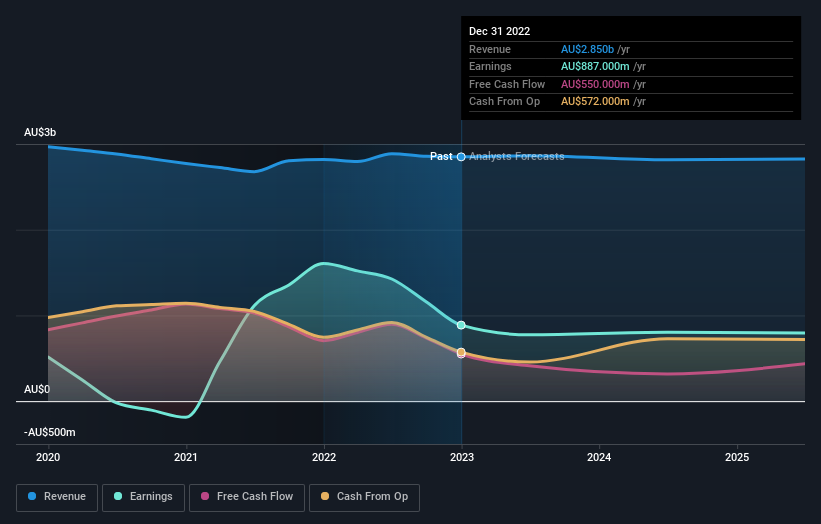Click the Cash From Op label in tooltip
821x524 pixels.
pos(504,102)
